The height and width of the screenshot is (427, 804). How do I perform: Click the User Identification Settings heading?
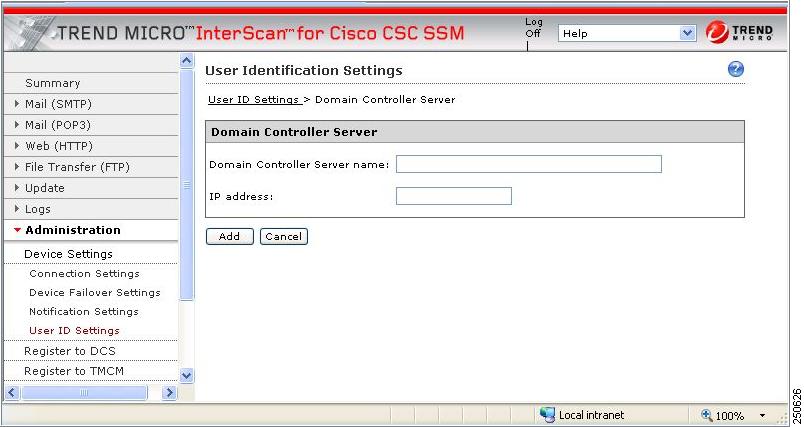tap(304, 70)
